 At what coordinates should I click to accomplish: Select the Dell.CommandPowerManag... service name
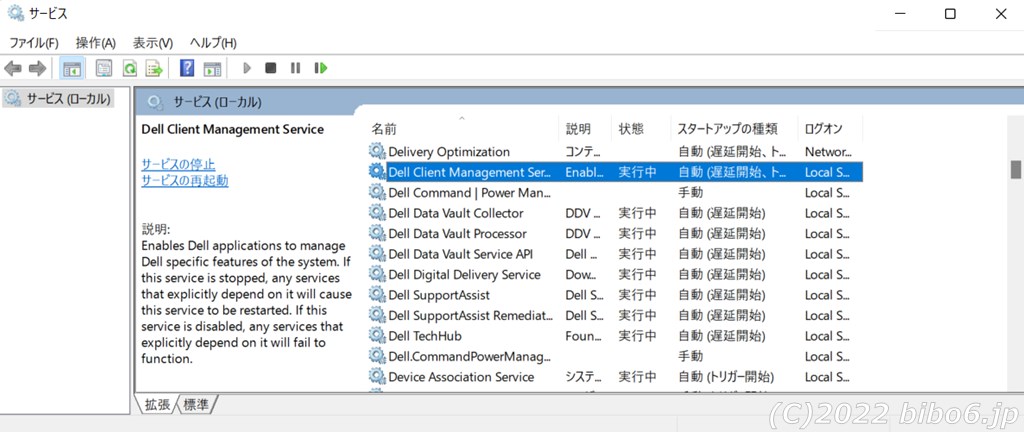coord(470,356)
